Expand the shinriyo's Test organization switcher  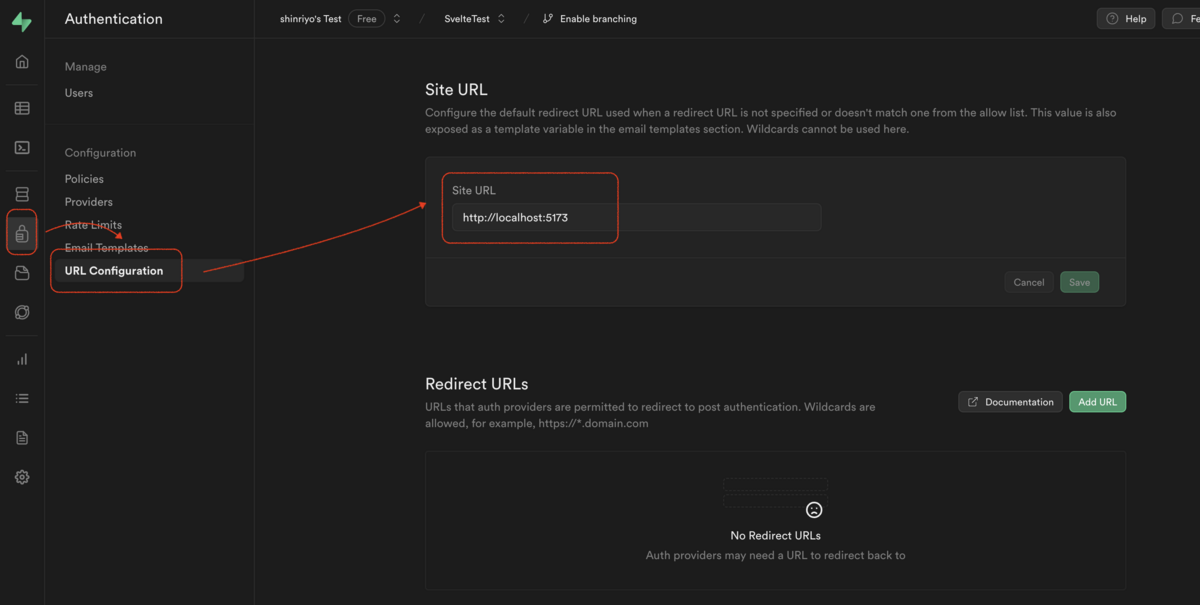click(x=397, y=19)
